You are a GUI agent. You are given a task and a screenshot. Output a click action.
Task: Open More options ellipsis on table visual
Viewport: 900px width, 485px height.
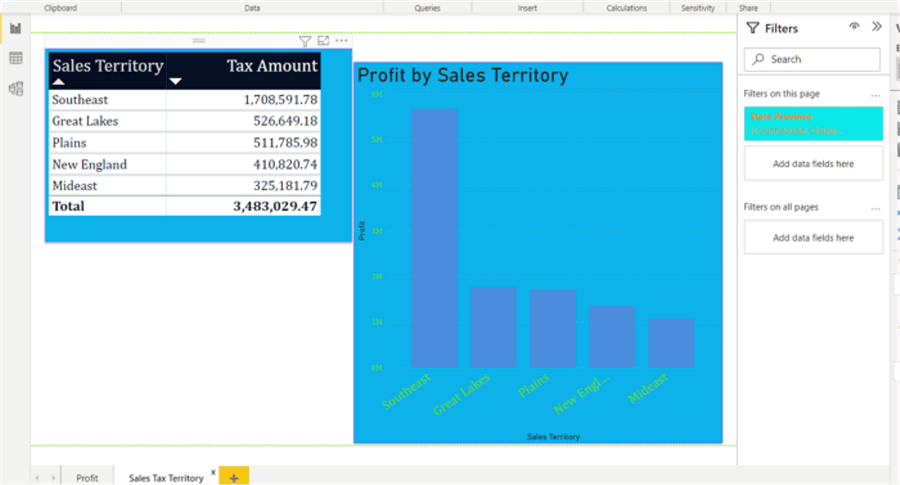click(x=342, y=41)
